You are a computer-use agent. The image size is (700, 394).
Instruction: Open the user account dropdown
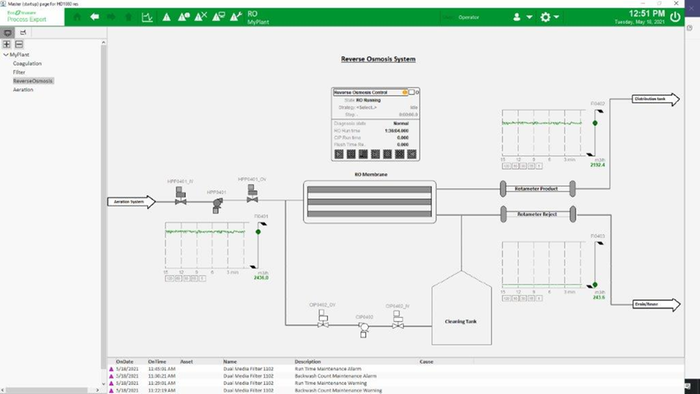[522, 17]
